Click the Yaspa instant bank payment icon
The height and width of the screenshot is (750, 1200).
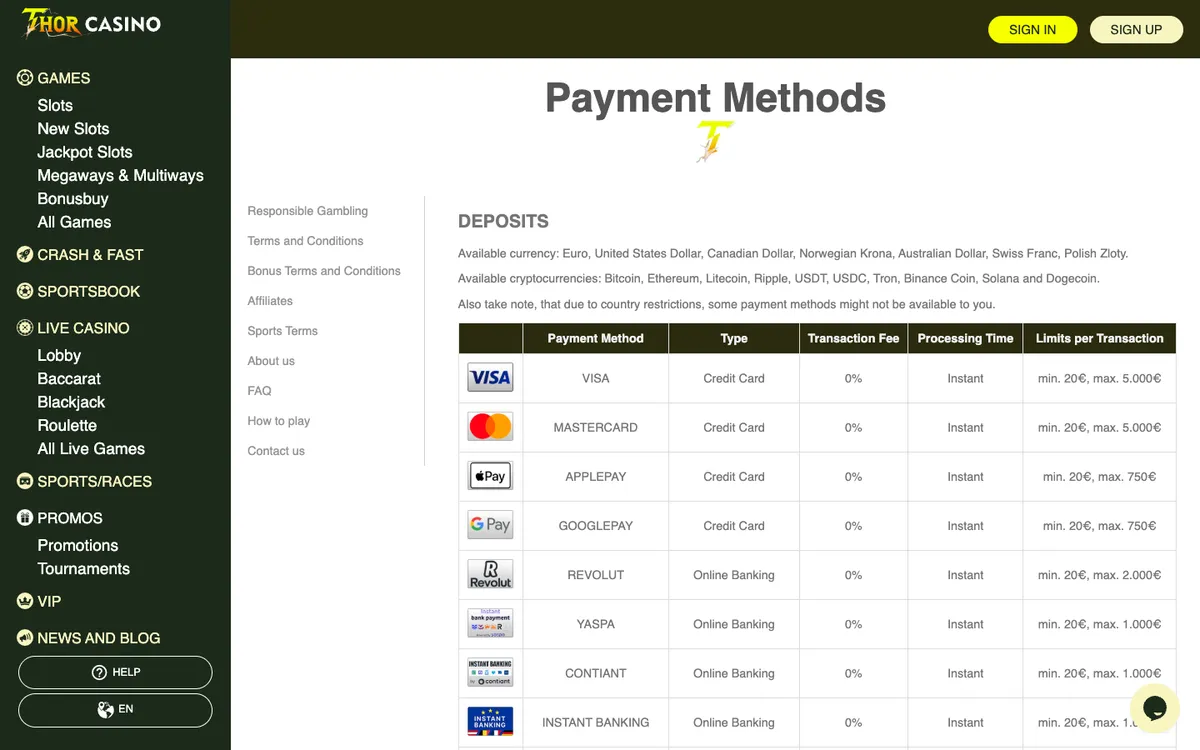point(490,624)
